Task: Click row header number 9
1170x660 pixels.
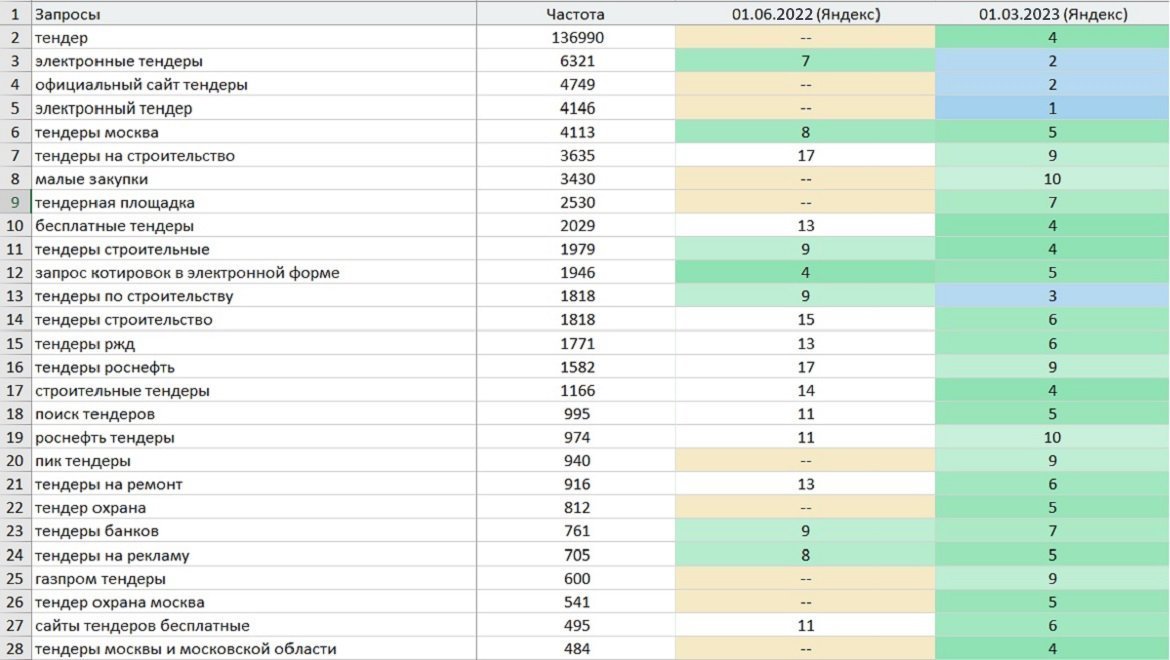Action: (x=15, y=202)
